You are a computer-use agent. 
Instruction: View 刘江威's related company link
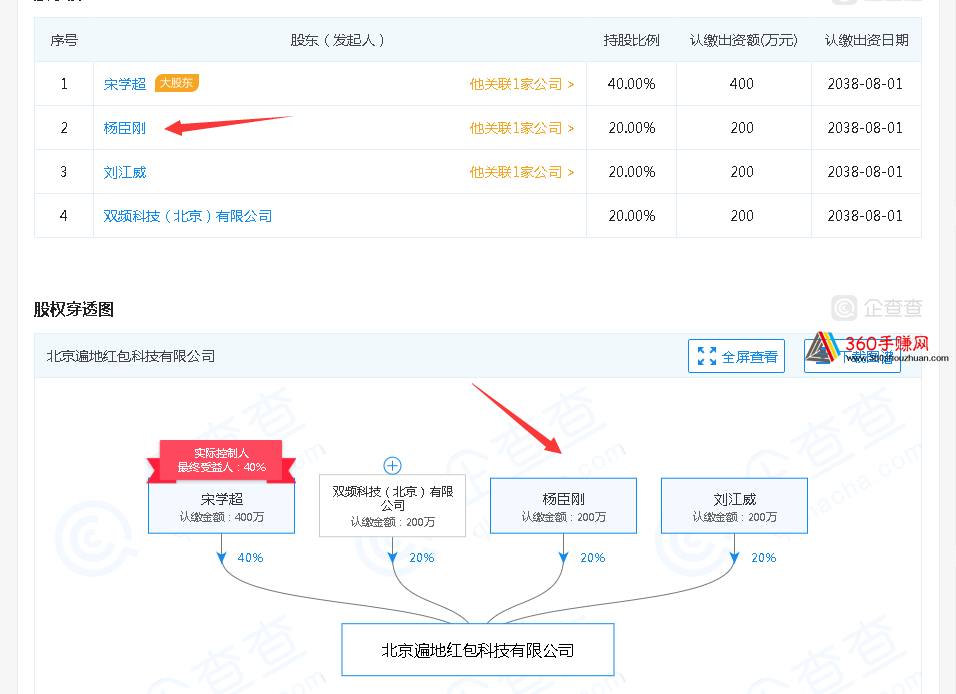click(522, 172)
